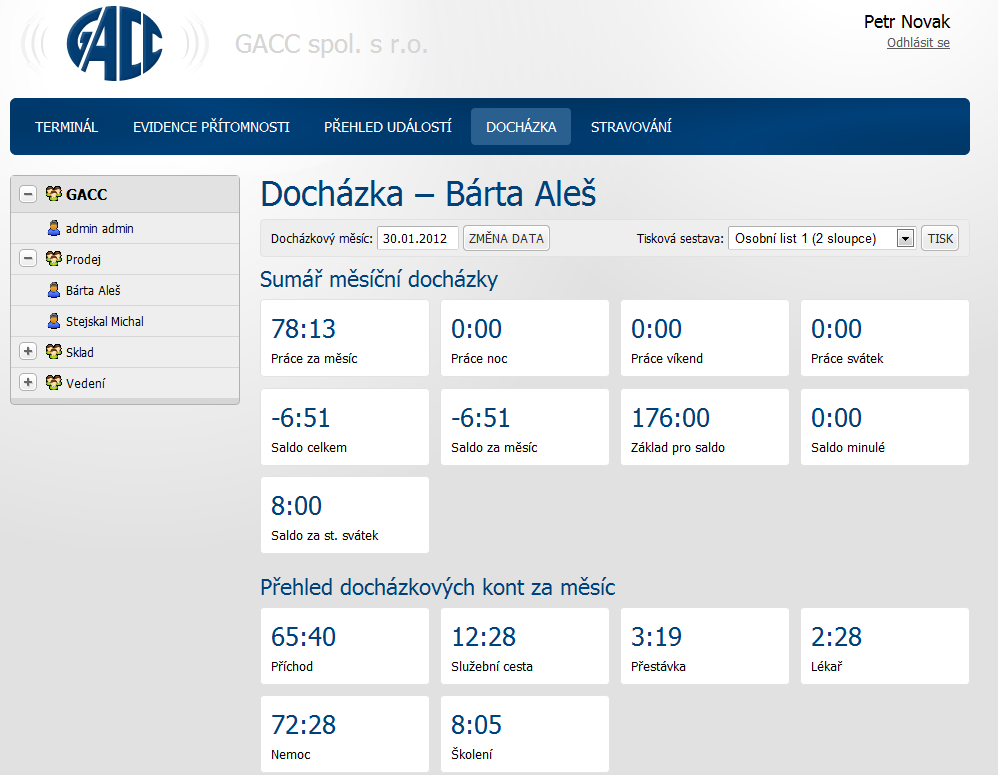Screen dimensions: 998x775
Task: Click the Přestávka 3:19 tile
Action: [705, 646]
